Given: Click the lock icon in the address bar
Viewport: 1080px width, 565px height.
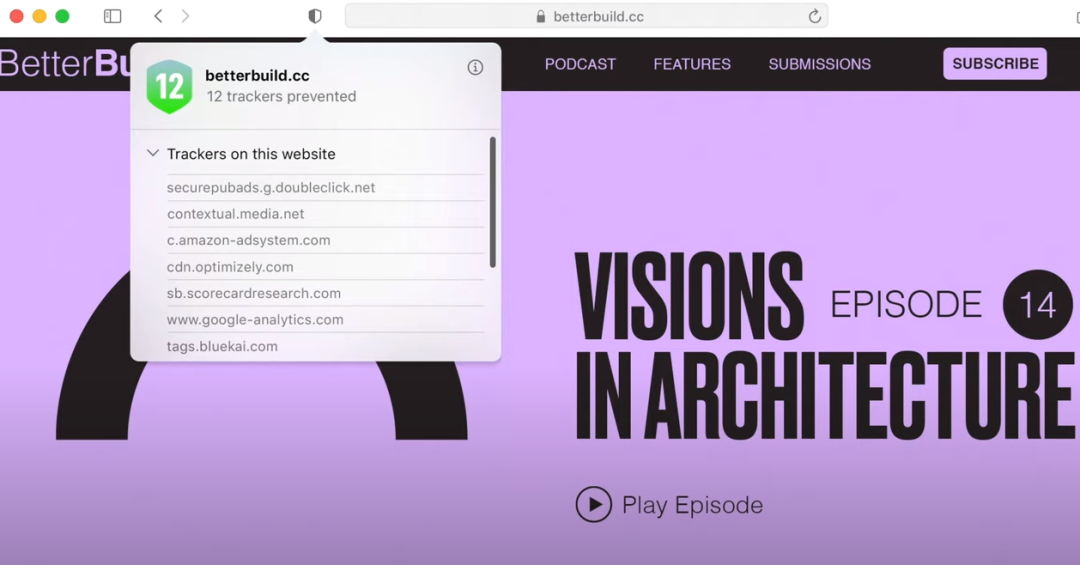Looking at the screenshot, I should pos(541,17).
